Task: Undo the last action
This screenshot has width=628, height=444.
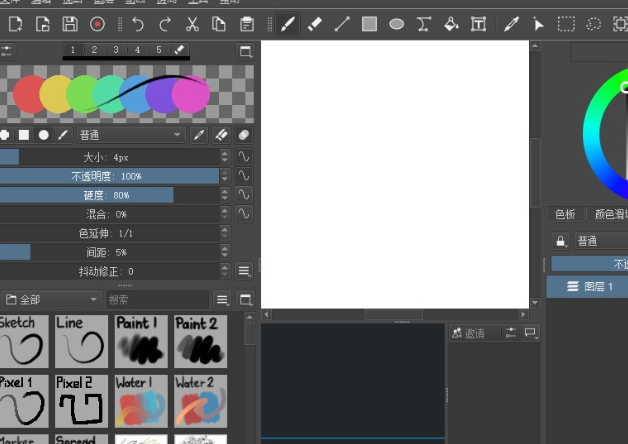Action: click(138, 24)
